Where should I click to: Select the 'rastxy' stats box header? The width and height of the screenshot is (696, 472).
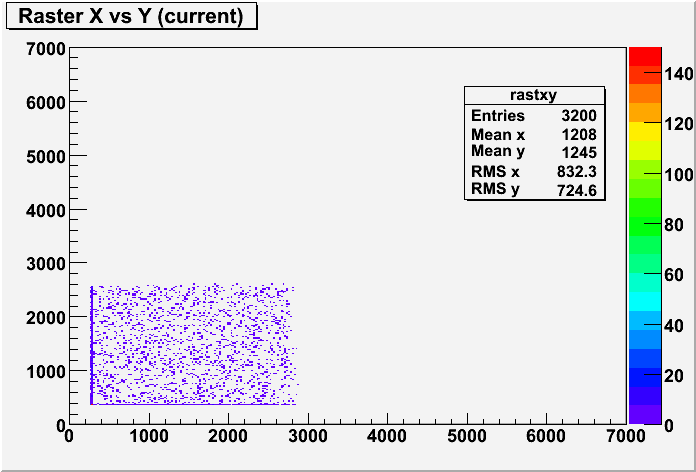[x=534, y=95]
